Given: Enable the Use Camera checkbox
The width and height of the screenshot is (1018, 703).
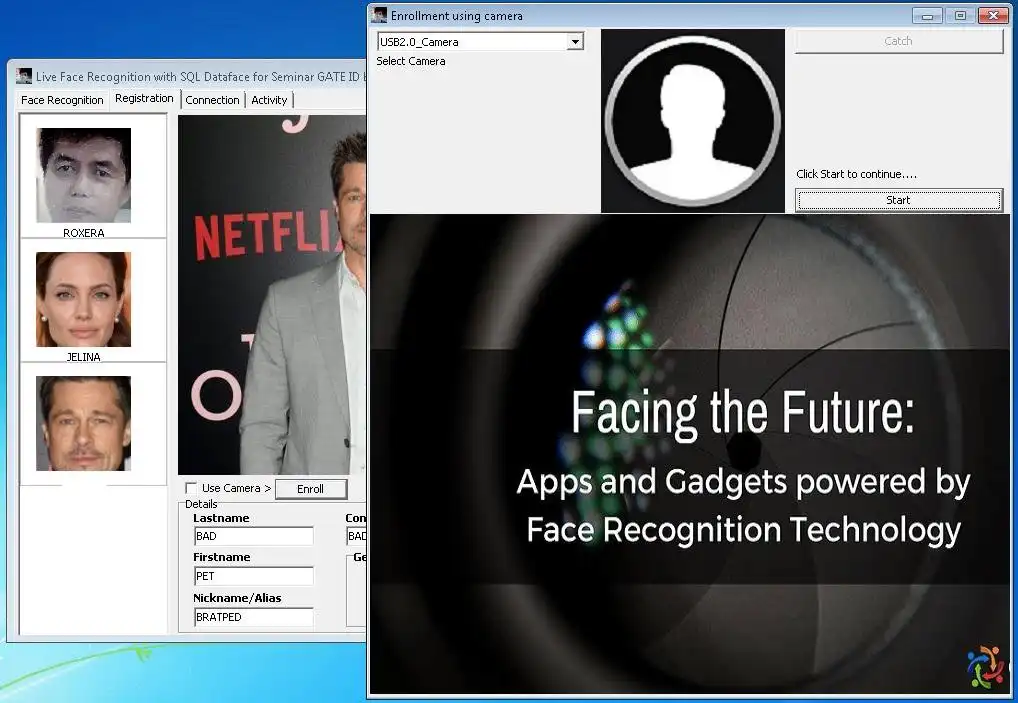Looking at the screenshot, I should tap(192, 488).
